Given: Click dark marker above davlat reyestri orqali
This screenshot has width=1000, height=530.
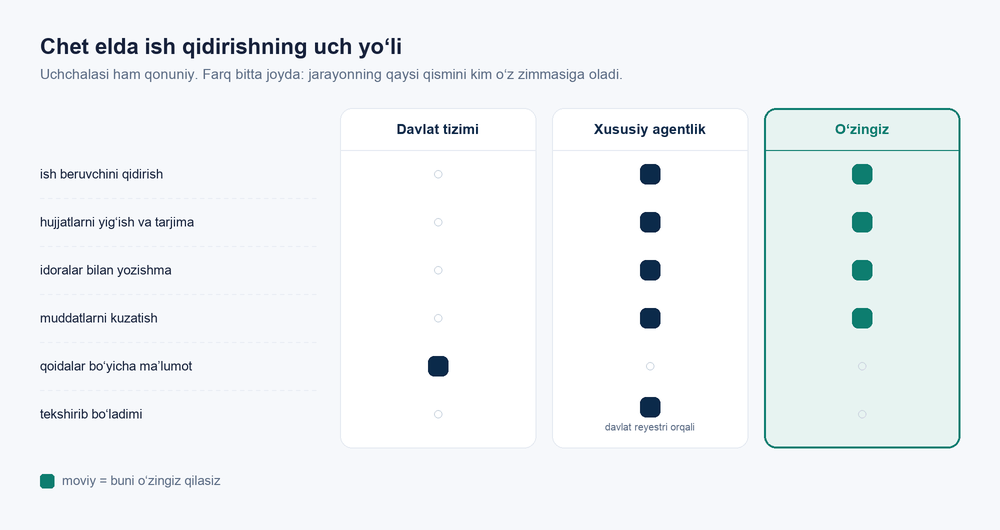Looking at the screenshot, I should (x=650, y=407).
